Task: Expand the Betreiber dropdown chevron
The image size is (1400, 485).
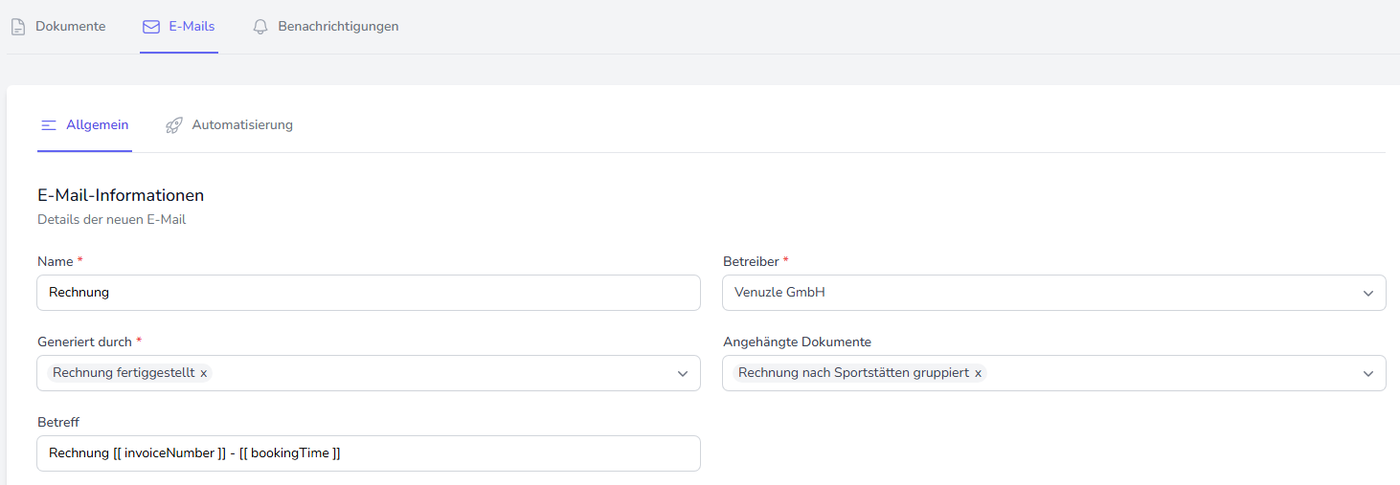Action: click(1368, 293)
